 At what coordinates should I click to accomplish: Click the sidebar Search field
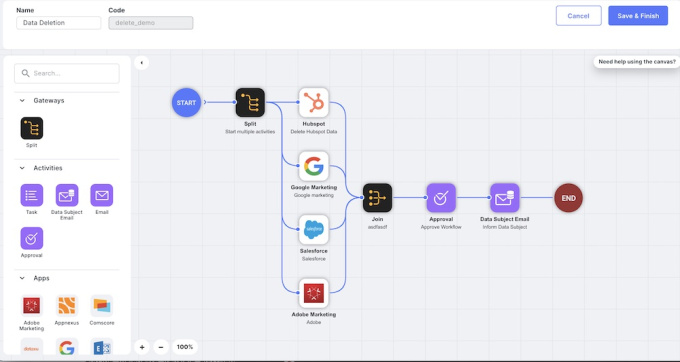tap(67, 73)
